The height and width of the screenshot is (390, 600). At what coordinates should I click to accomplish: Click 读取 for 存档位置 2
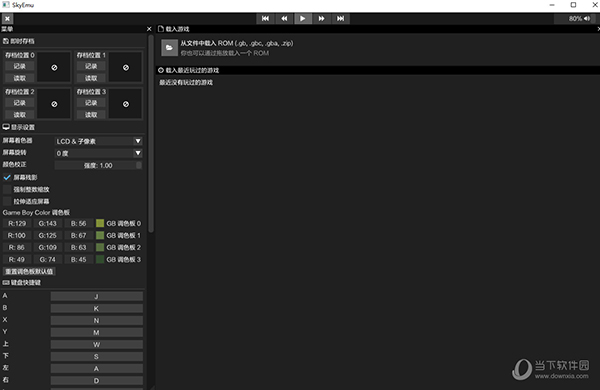20,114
